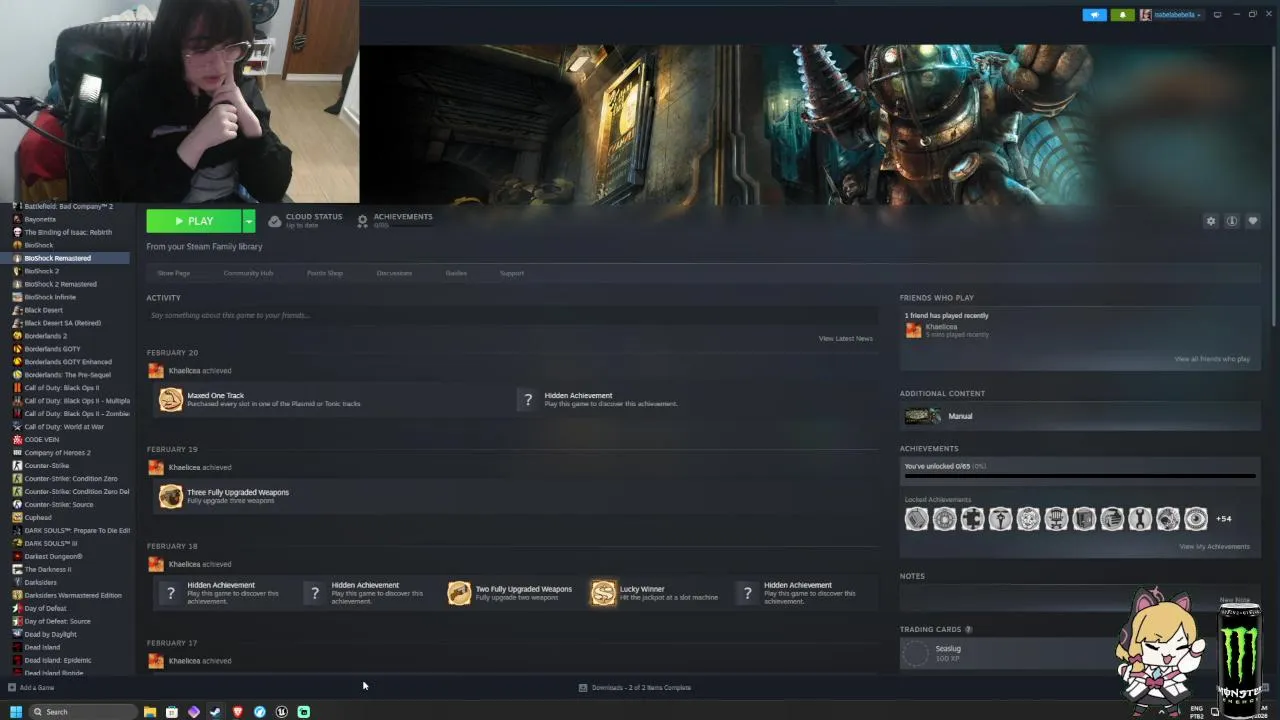The image size is (1280, 720).
Task: Open the Points Shop tab
Action: pyautogui.click(x=324, y=273)
